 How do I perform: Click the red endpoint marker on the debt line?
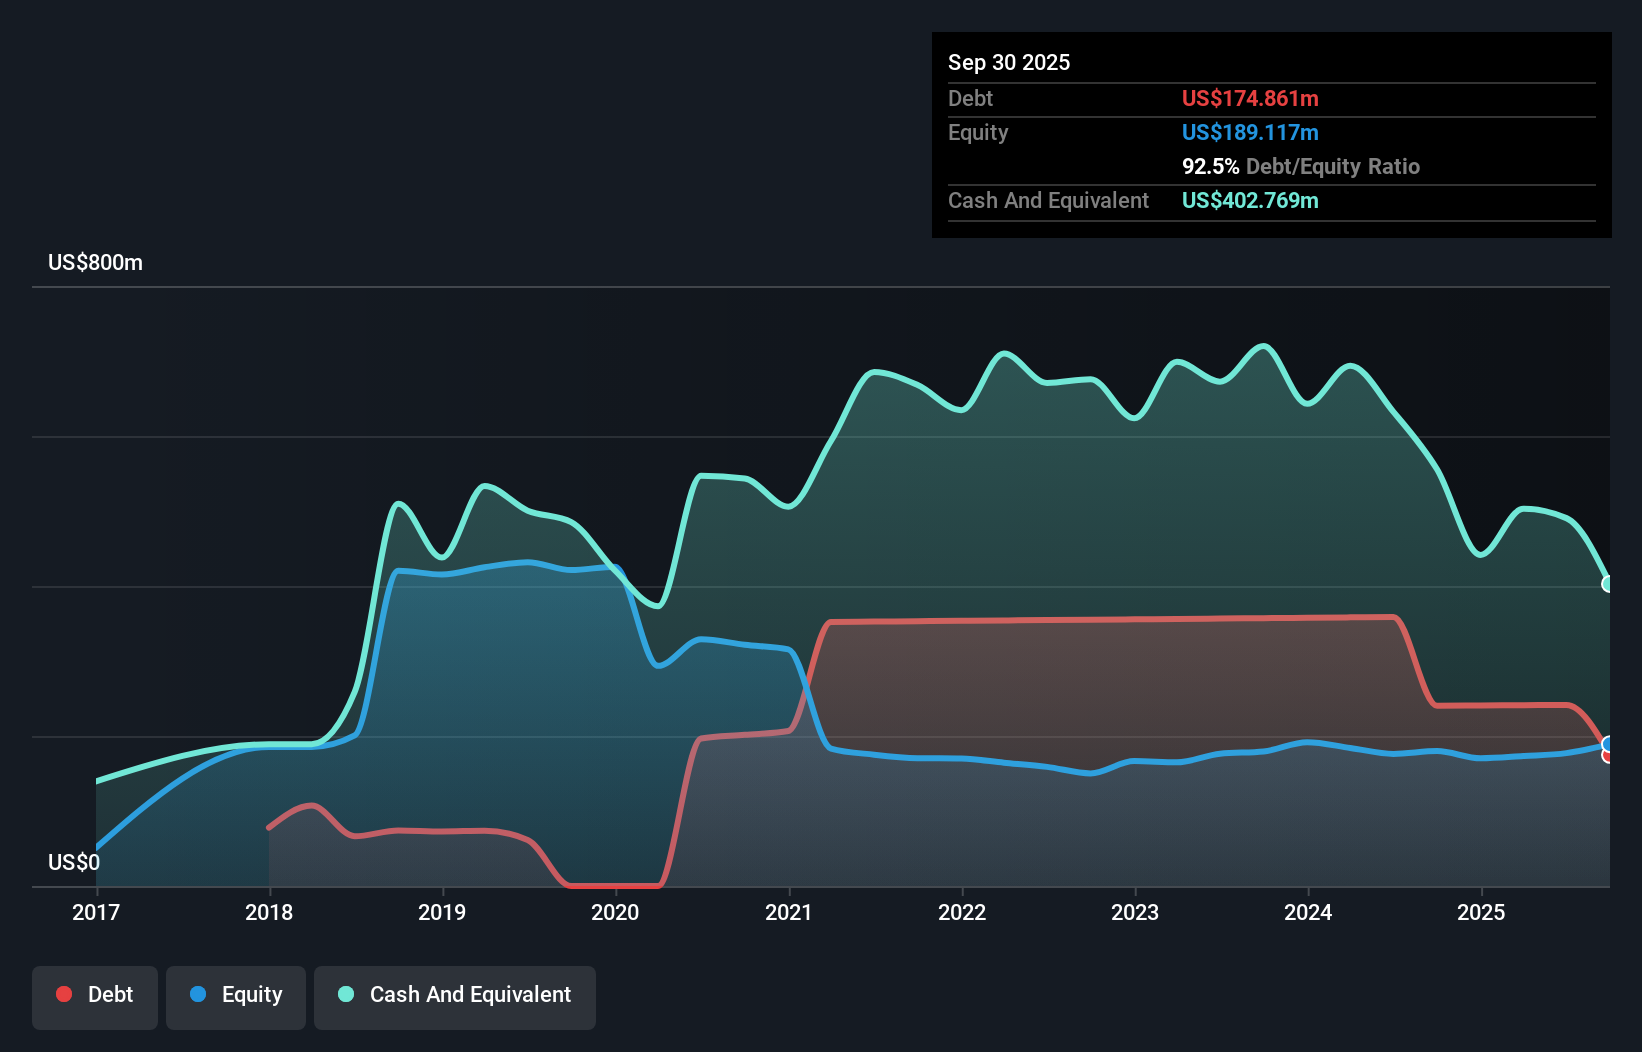1607,757
